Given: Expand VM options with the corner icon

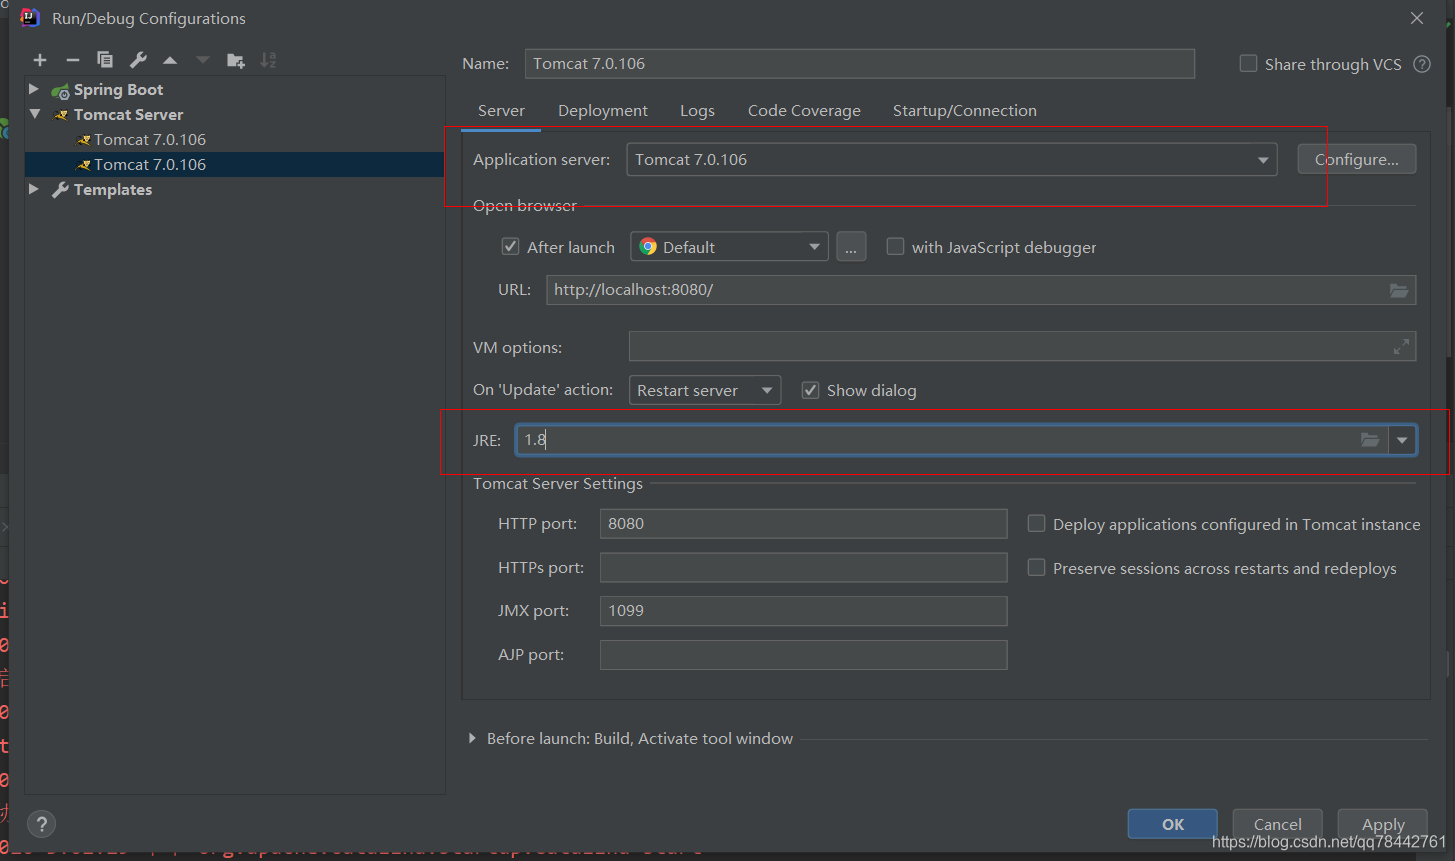Looking at the screenshot, I should 1401,346.
